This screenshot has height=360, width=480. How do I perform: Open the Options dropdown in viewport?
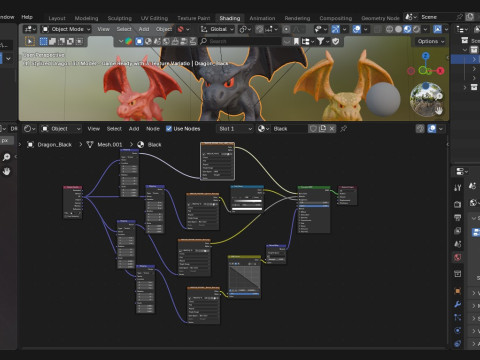point(431,41)
